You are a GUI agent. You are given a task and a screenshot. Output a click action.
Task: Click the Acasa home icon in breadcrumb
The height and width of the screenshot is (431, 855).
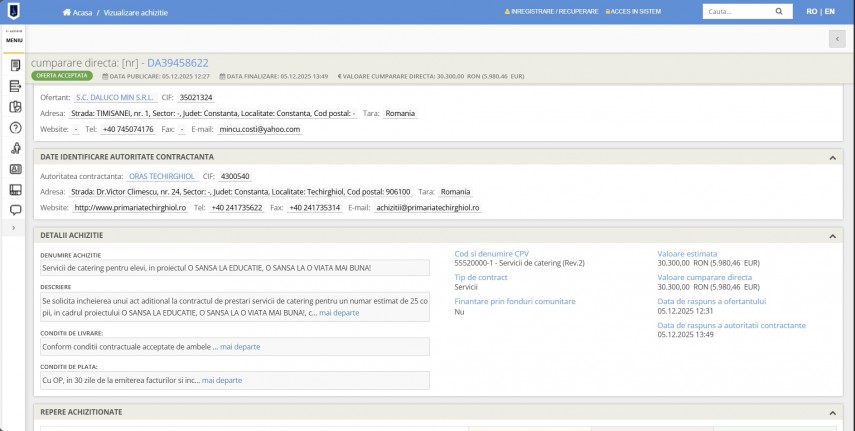point(67,12)
